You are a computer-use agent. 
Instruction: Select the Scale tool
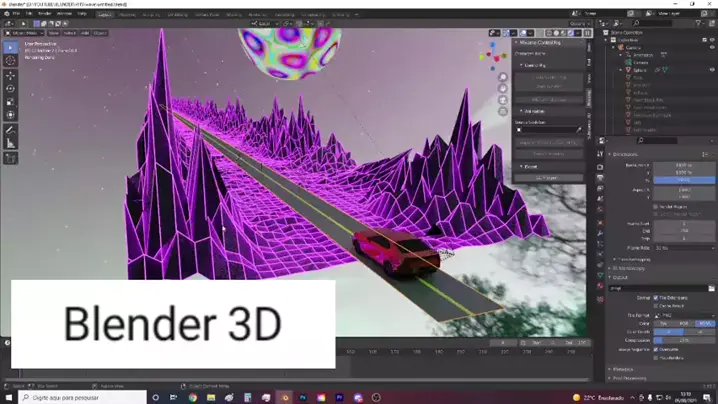[x=11, y=102]
